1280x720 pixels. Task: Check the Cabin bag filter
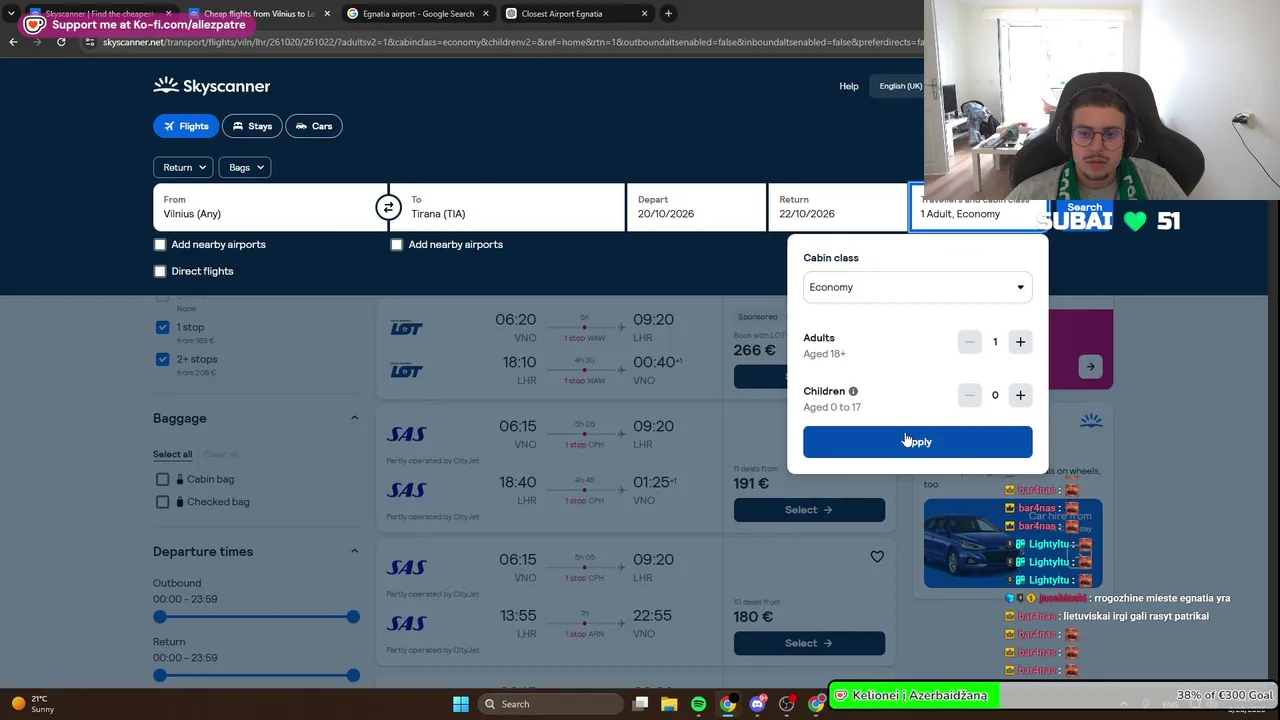pyautogui.click(x=163, y=479)
